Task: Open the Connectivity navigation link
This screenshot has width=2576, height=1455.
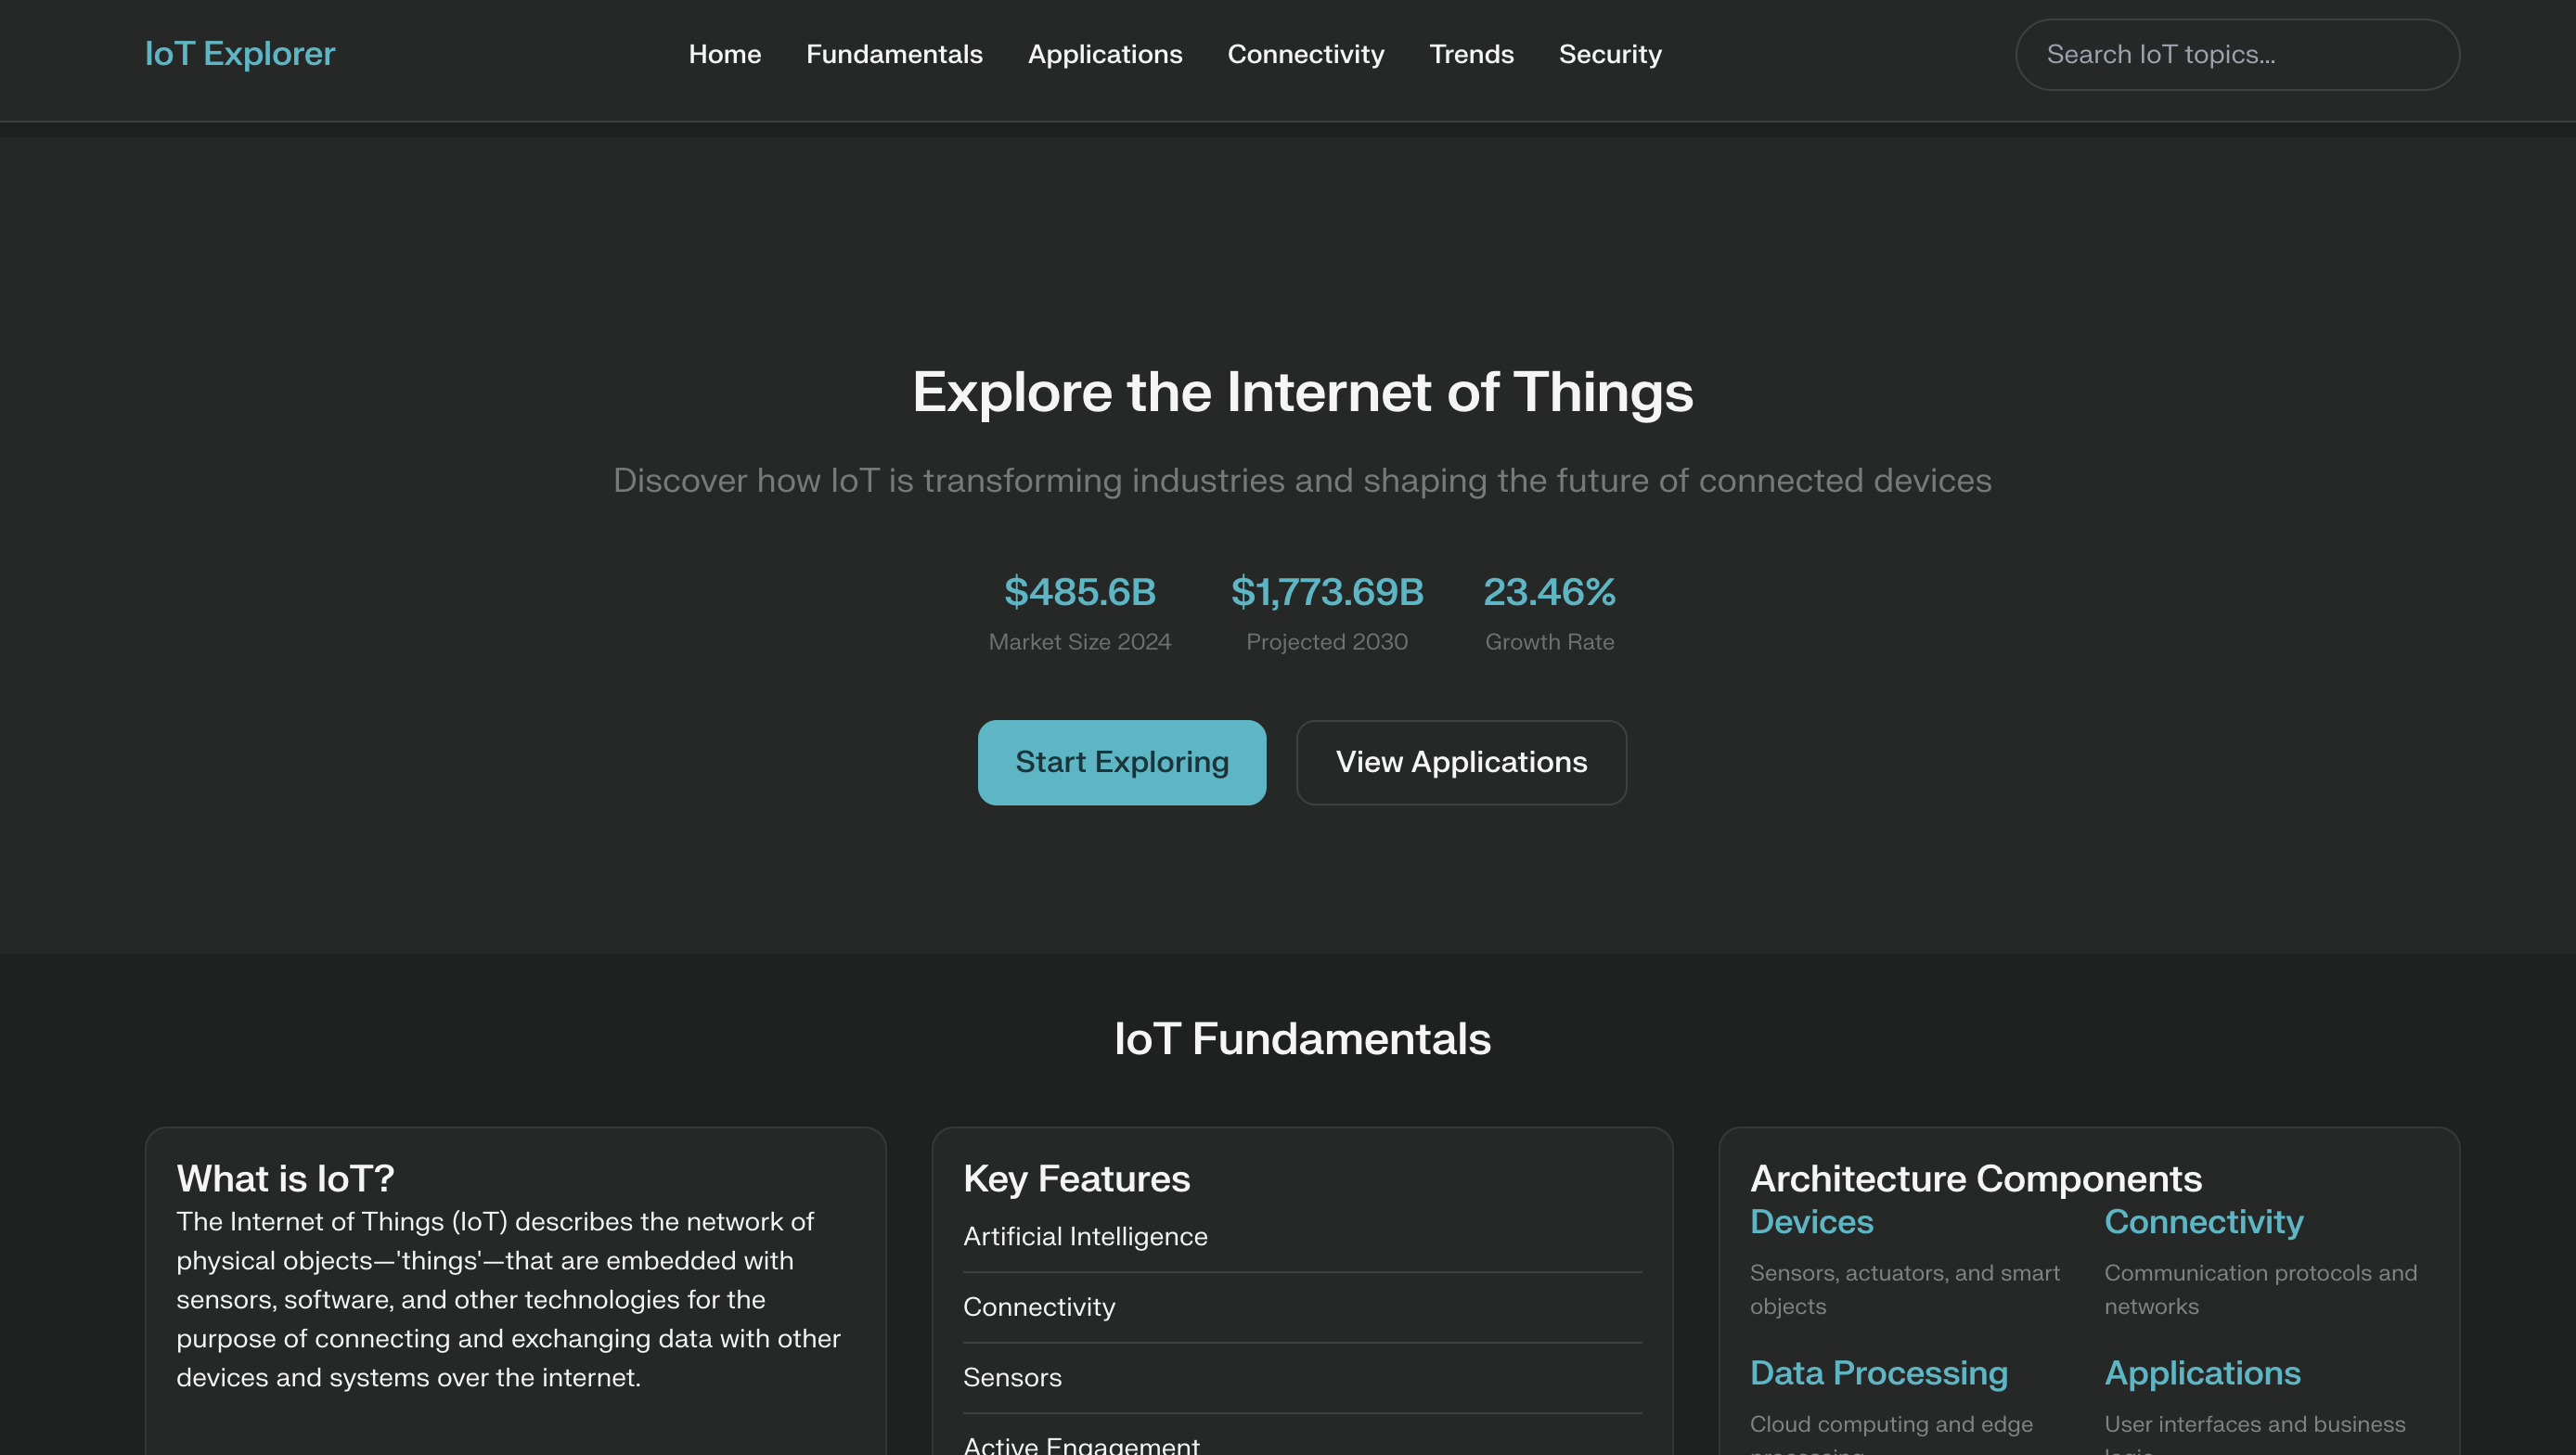Action: (1305, 54)
